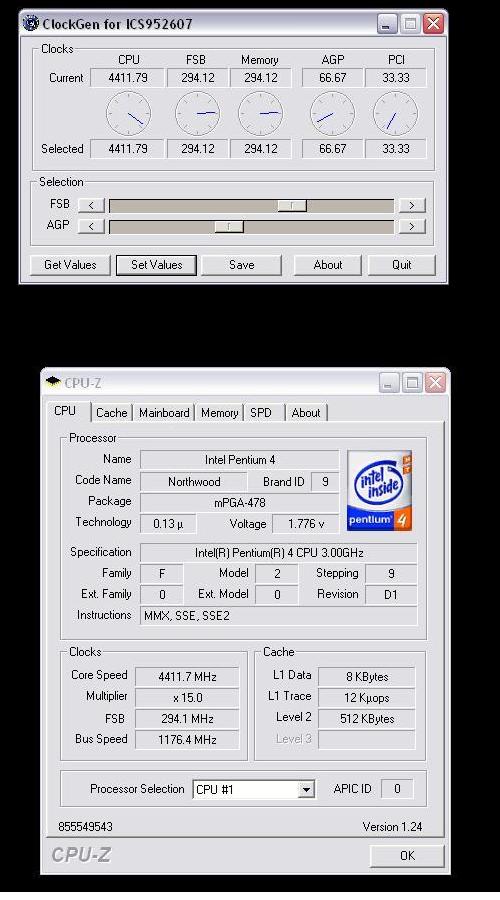Viewport: 500px width, 900px height.
Task: Switch to the Cache tab
Action: point(111,413)
